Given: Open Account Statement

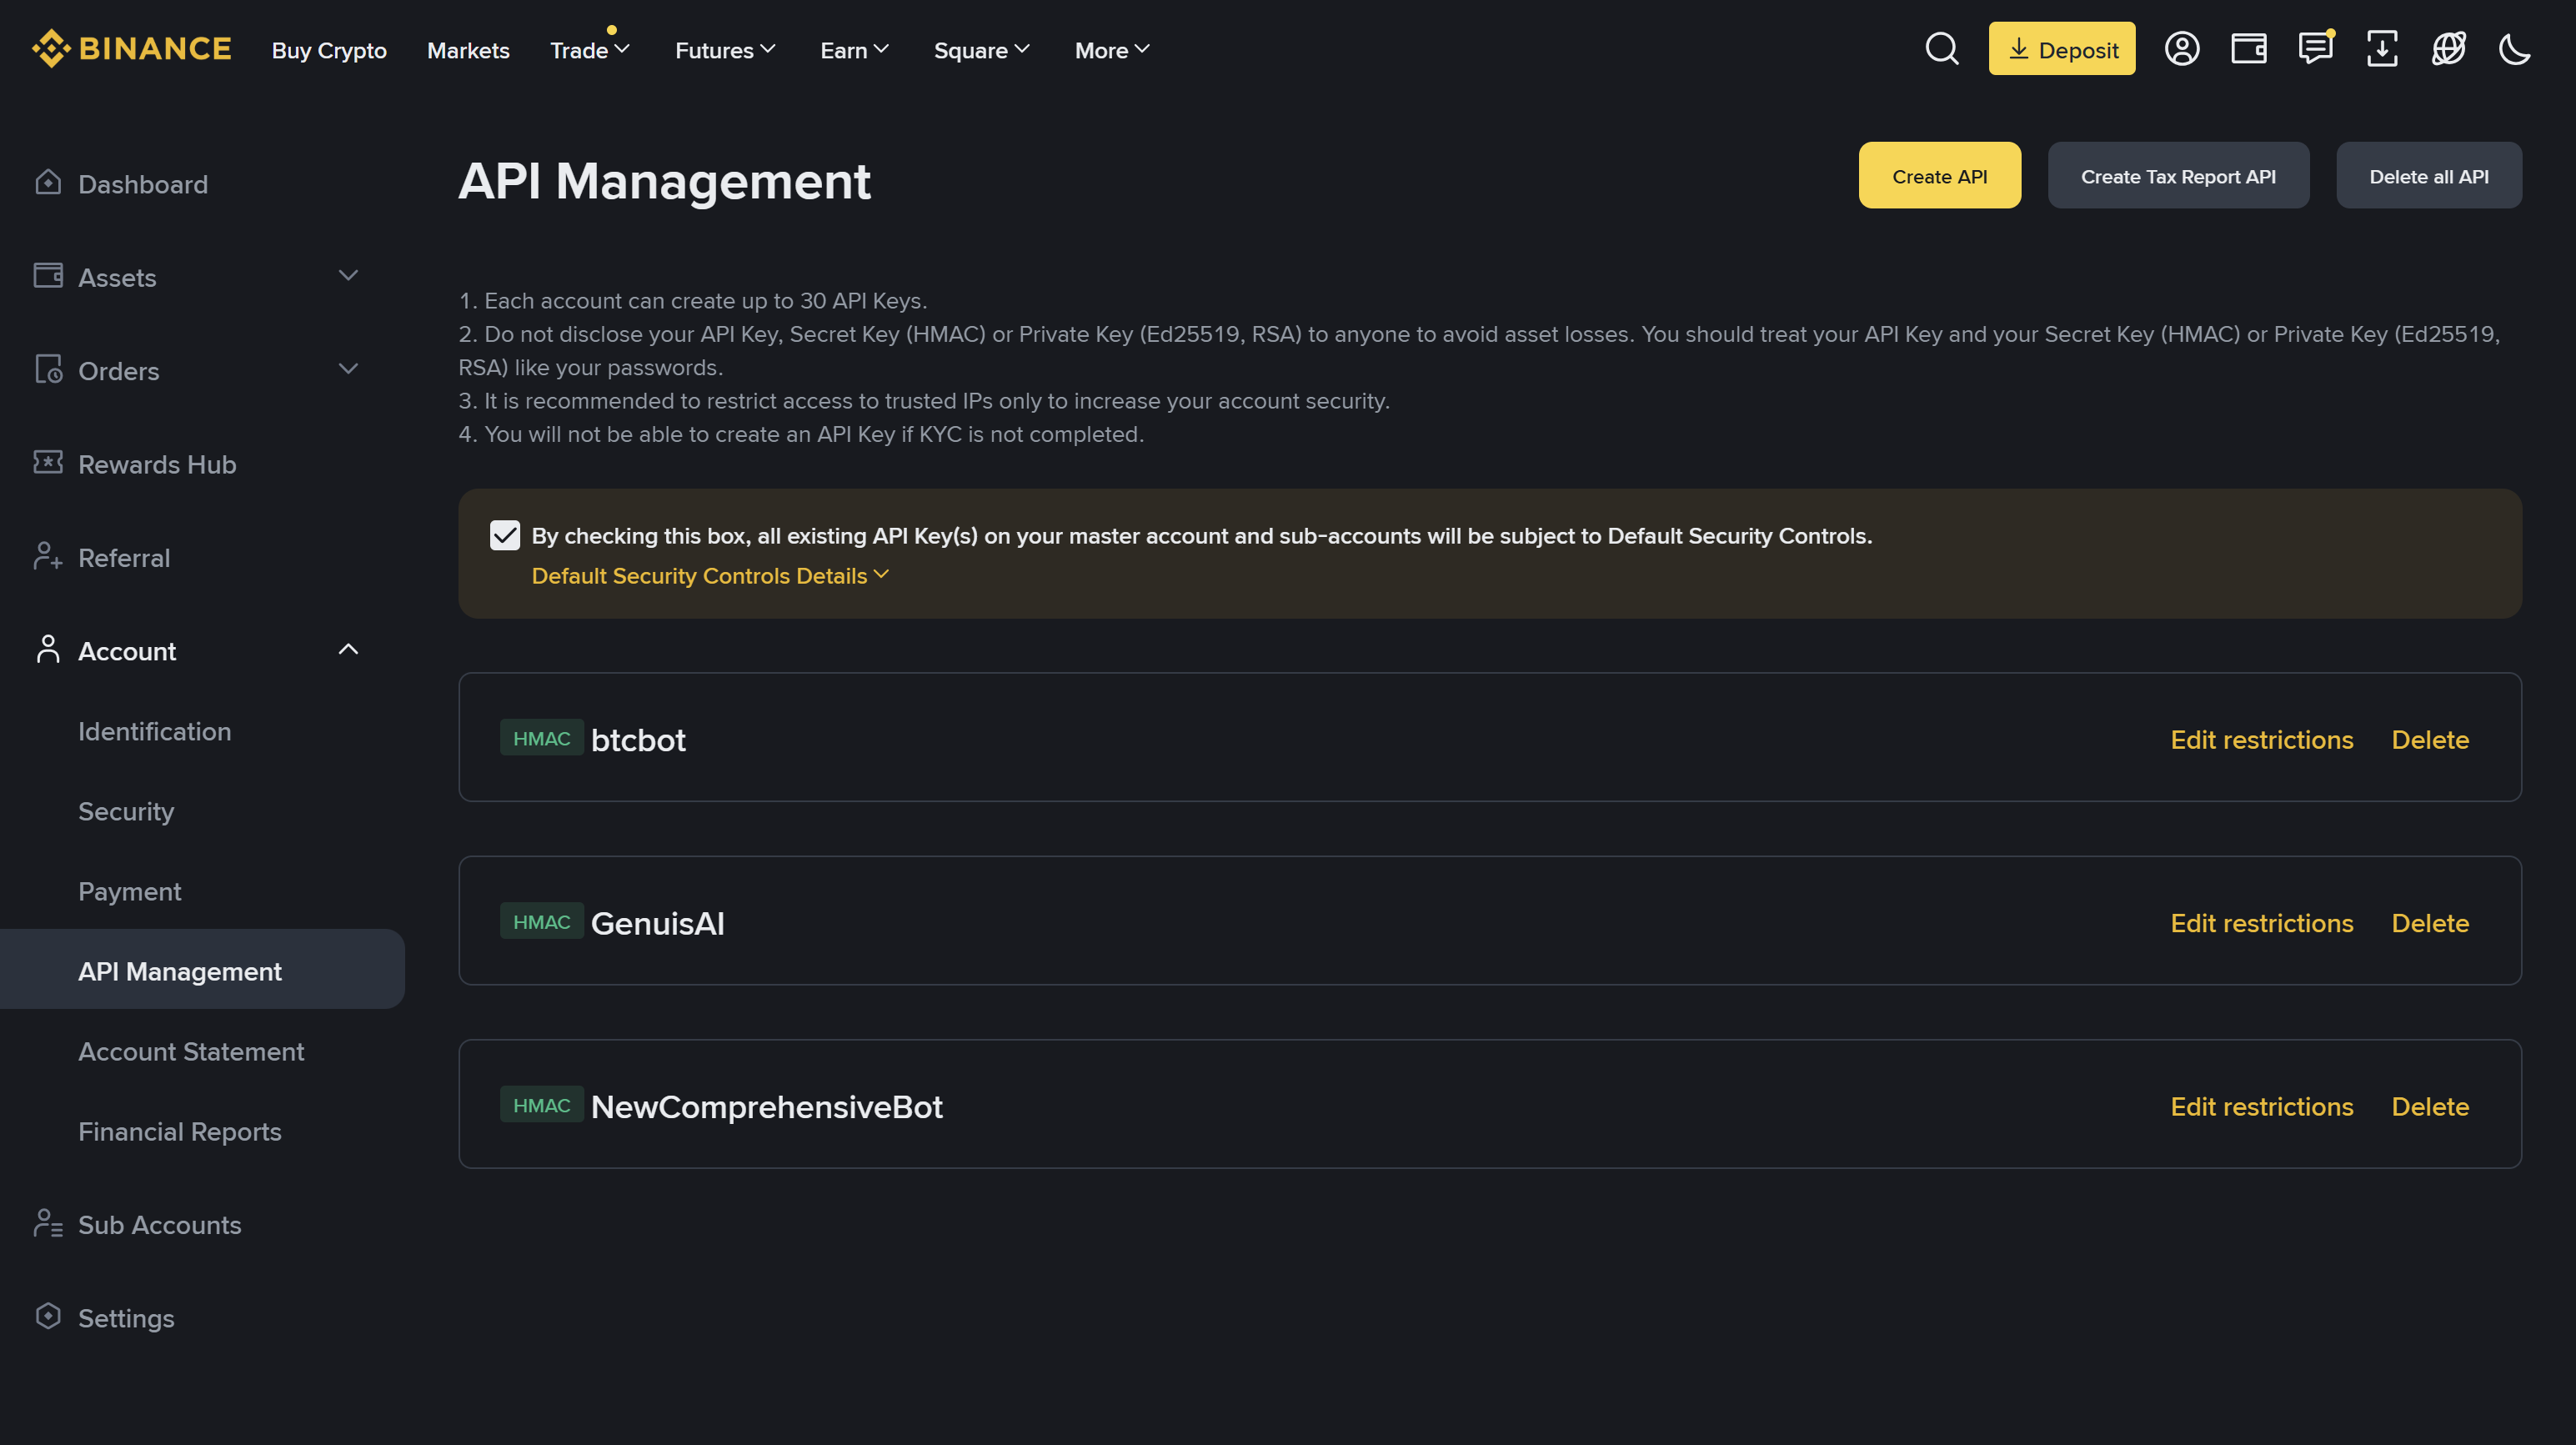Looking at the screenshot, I should coord(191,1051).
